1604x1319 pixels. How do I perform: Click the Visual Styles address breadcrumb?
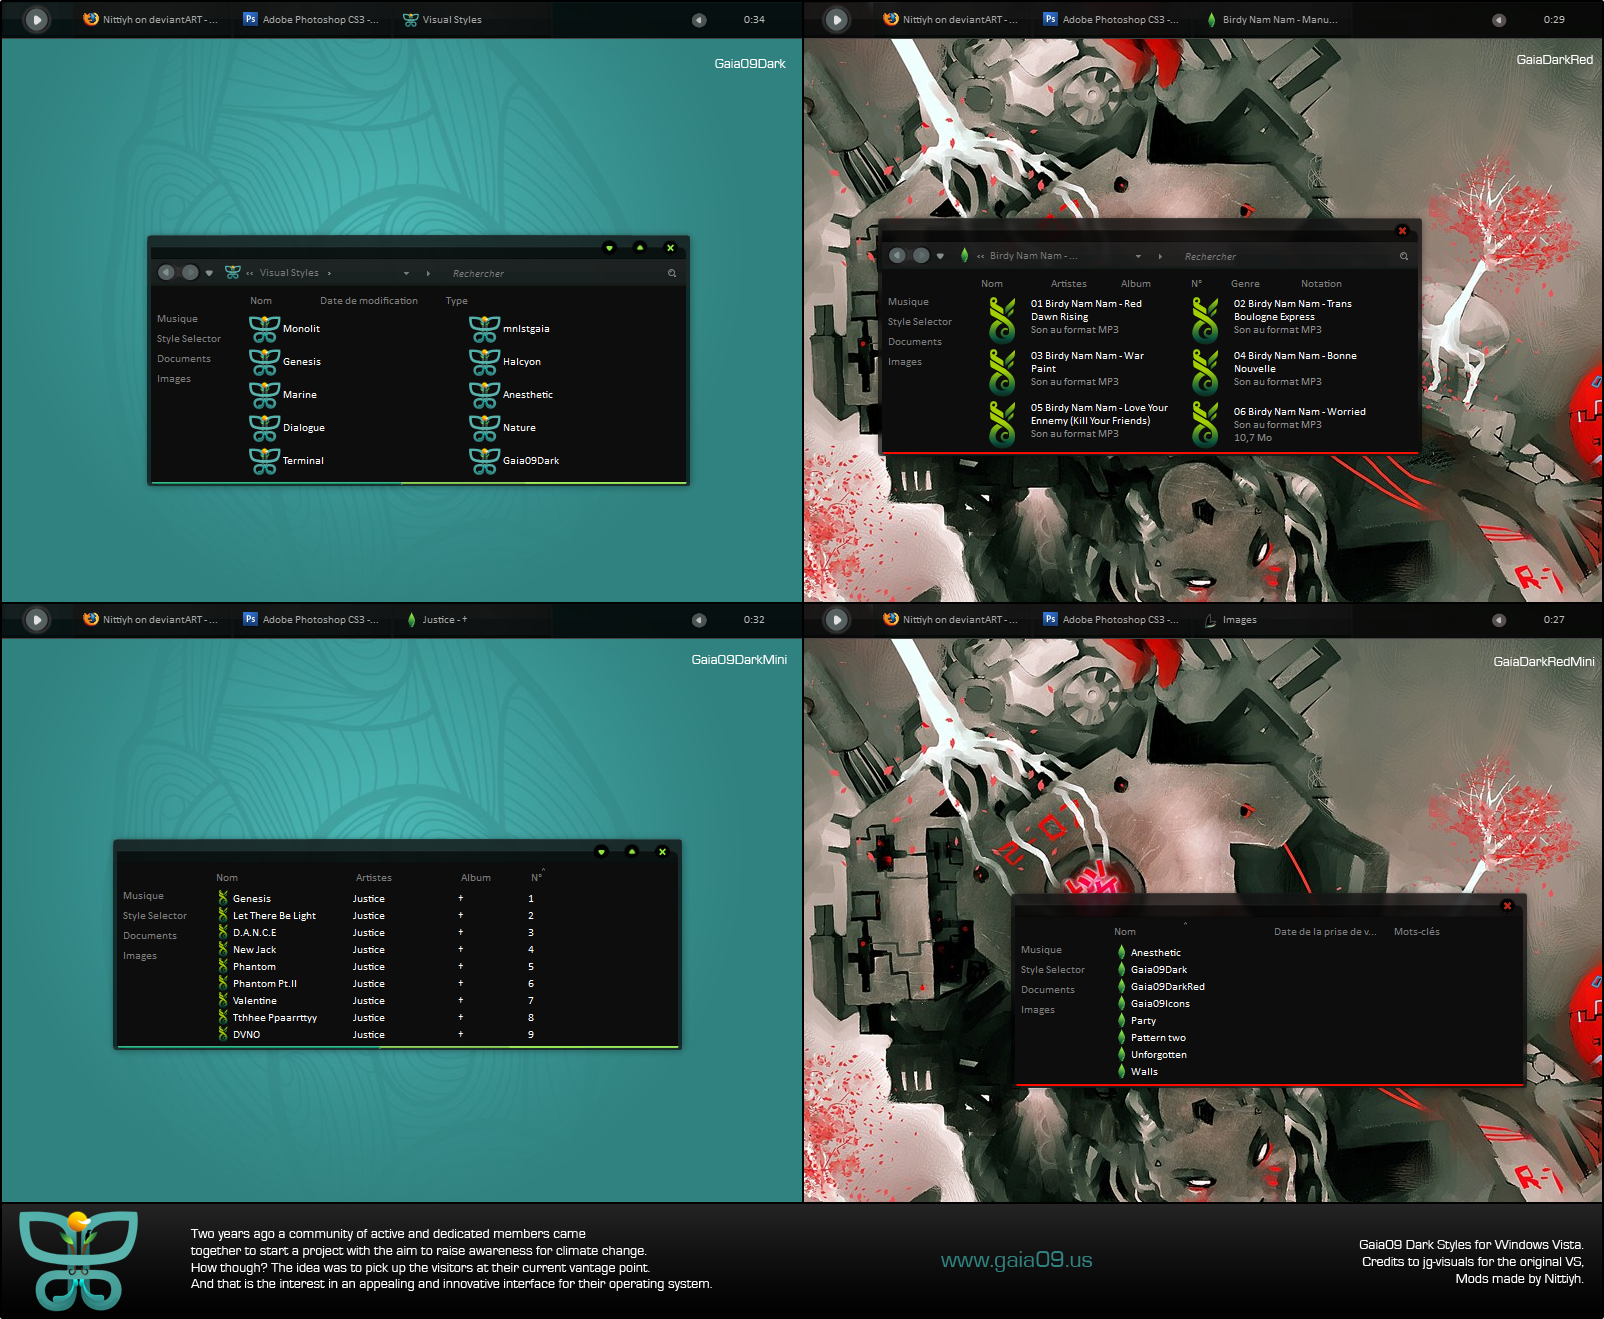coord(289,273)
